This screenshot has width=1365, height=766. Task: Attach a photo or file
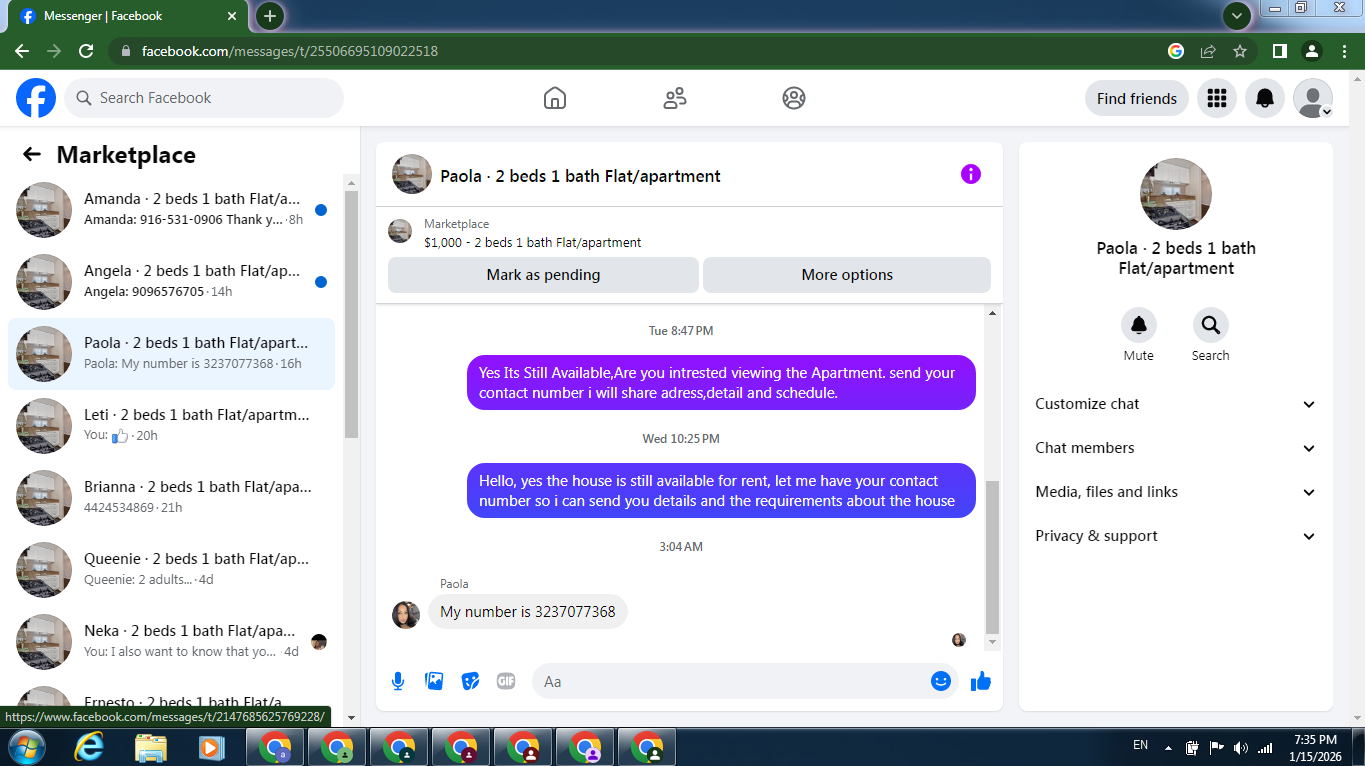click(x=434, y=681)
